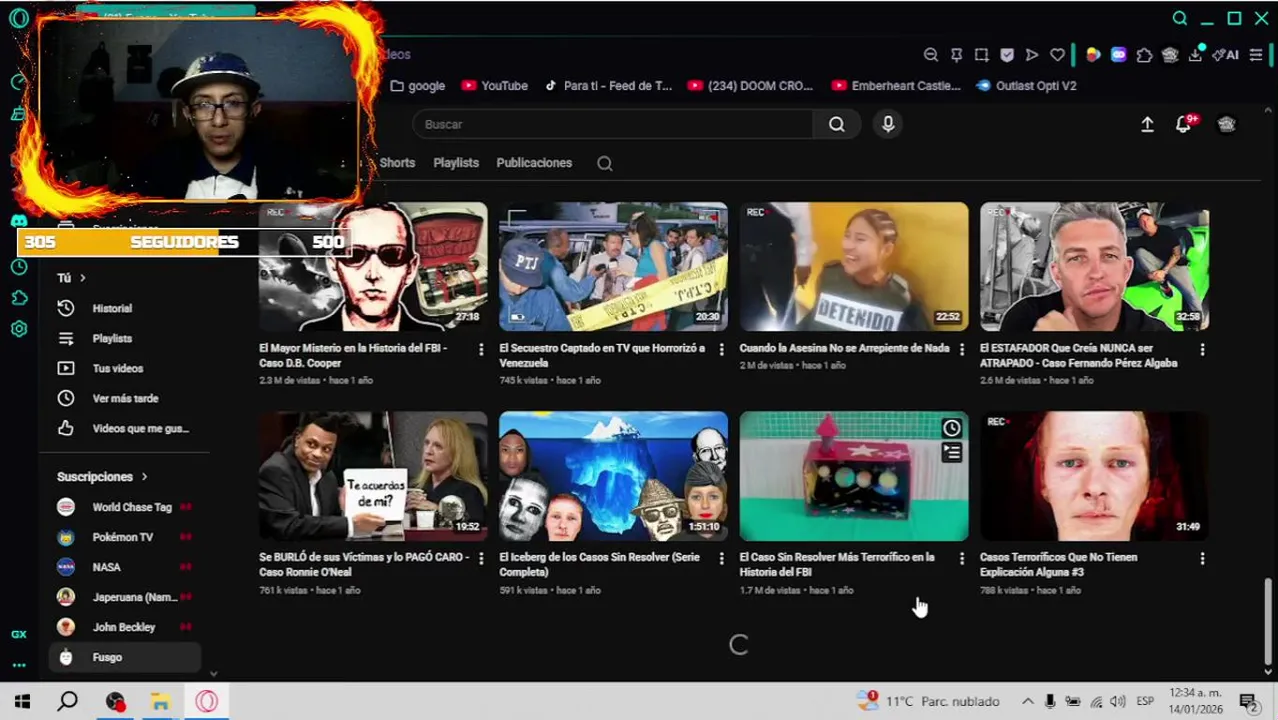Open the extensions puzzle icon in the toolbar
The image size is (1278, 720).
click(x=1144, y=55)
